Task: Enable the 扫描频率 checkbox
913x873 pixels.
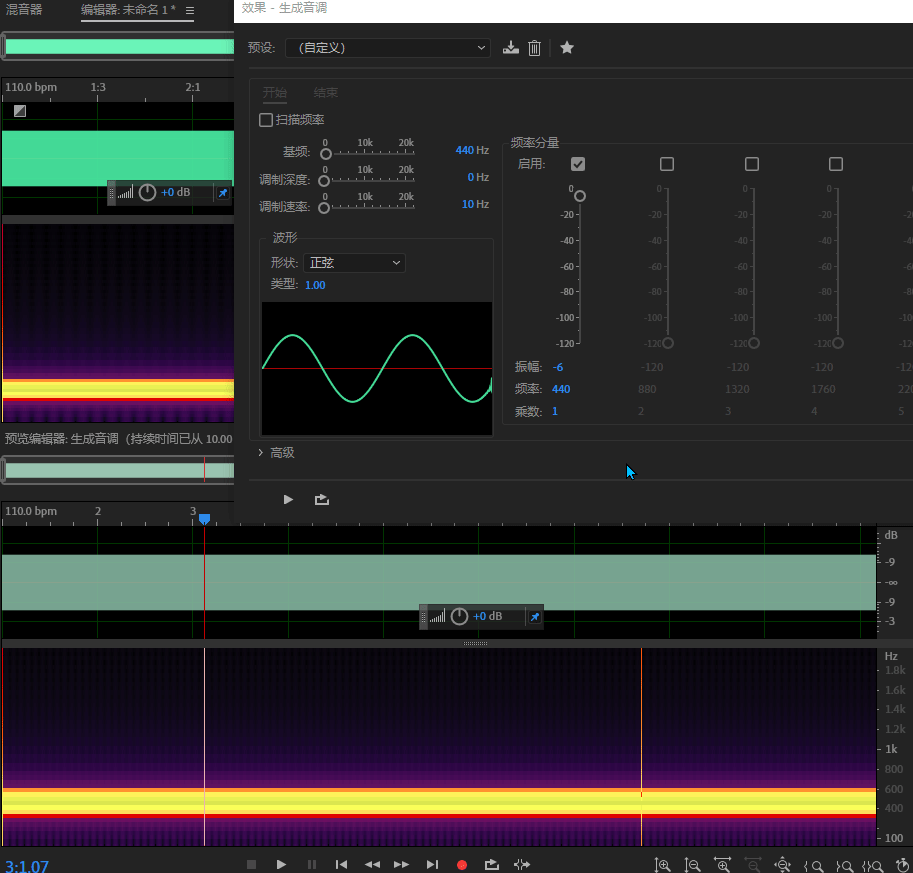Action: 266,120
